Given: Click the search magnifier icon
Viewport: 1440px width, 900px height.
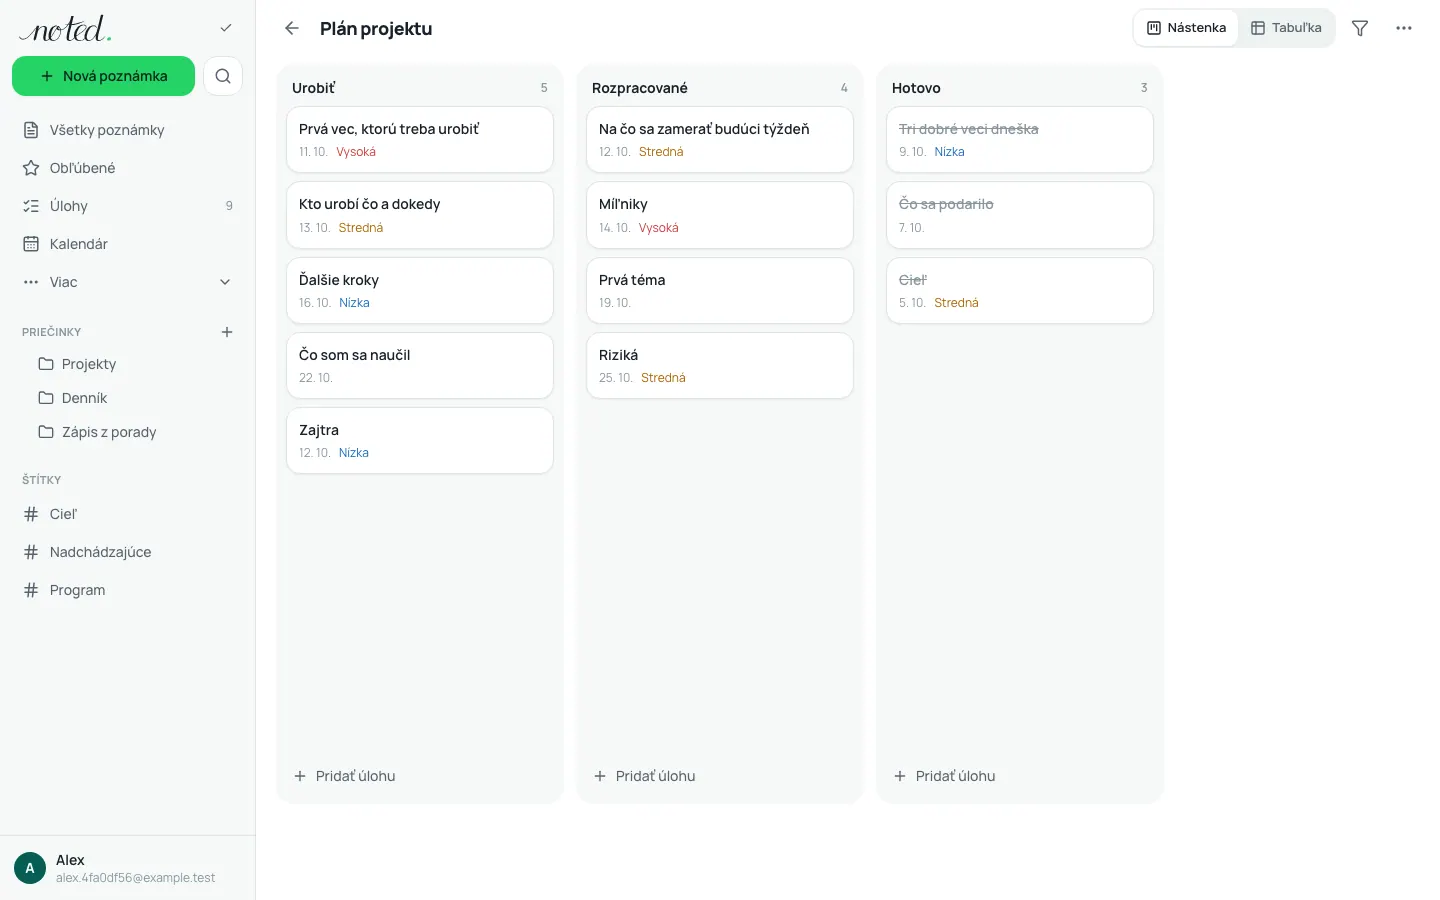Looking at the screenshot, I should point(223,76).
